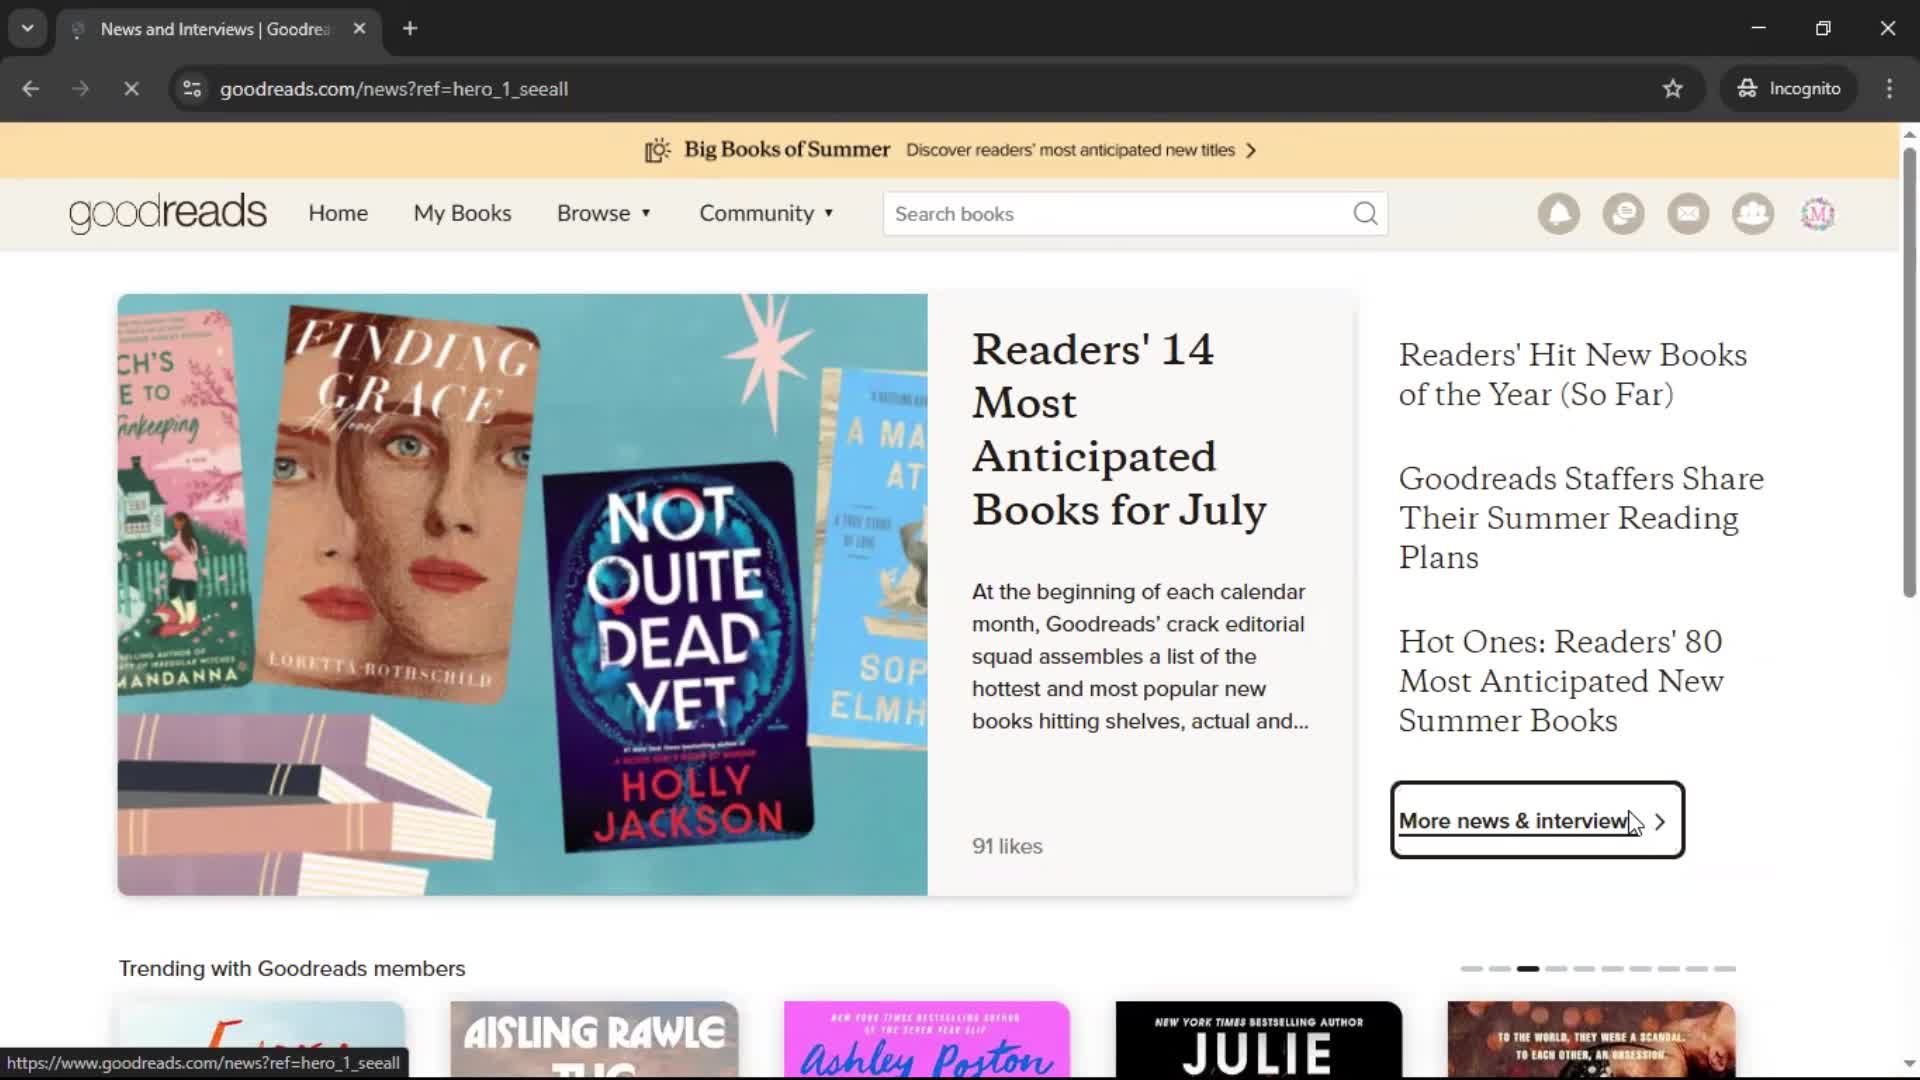Screen dimensions: 1920x1080
Task: Click the Not Quite Dead Yet cover image
Action: [x=678, y=657]
